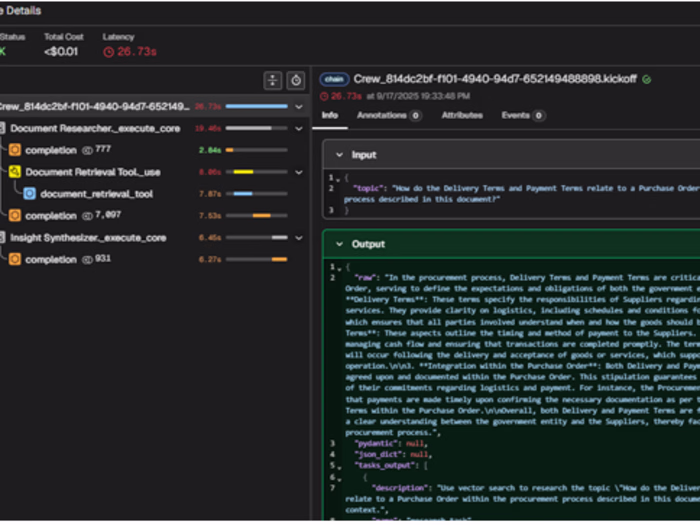Click the Total Cost value <$0.01
This screenshot has width=700, height=525.
point(61,52)
